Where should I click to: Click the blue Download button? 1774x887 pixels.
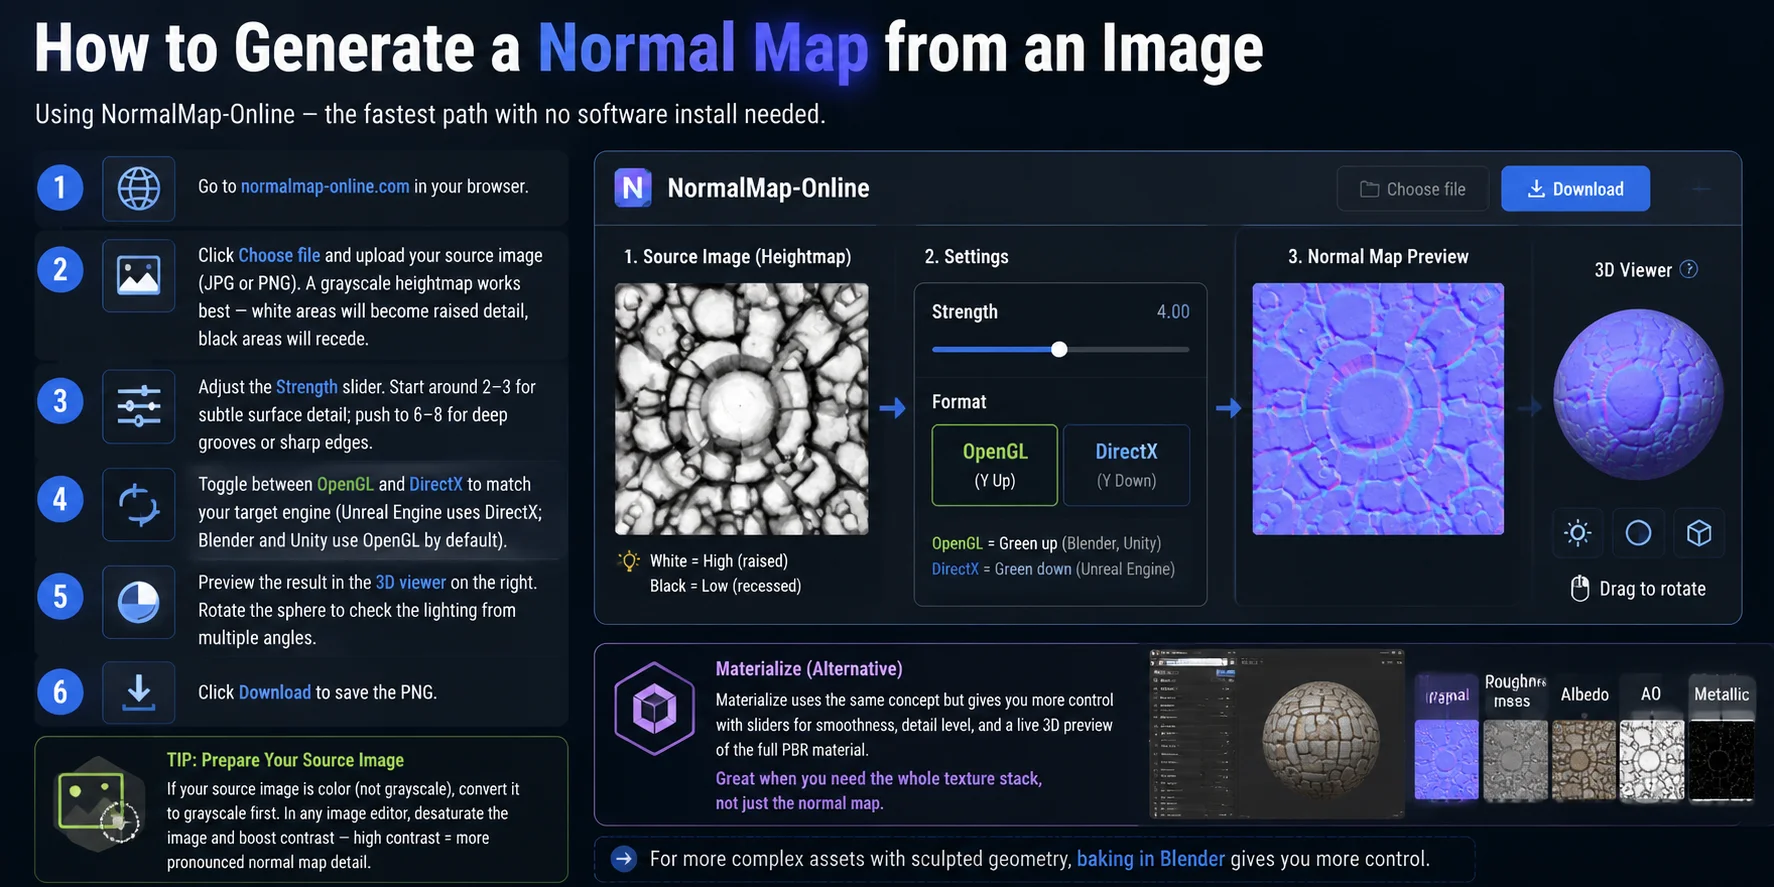[1575, 189]
